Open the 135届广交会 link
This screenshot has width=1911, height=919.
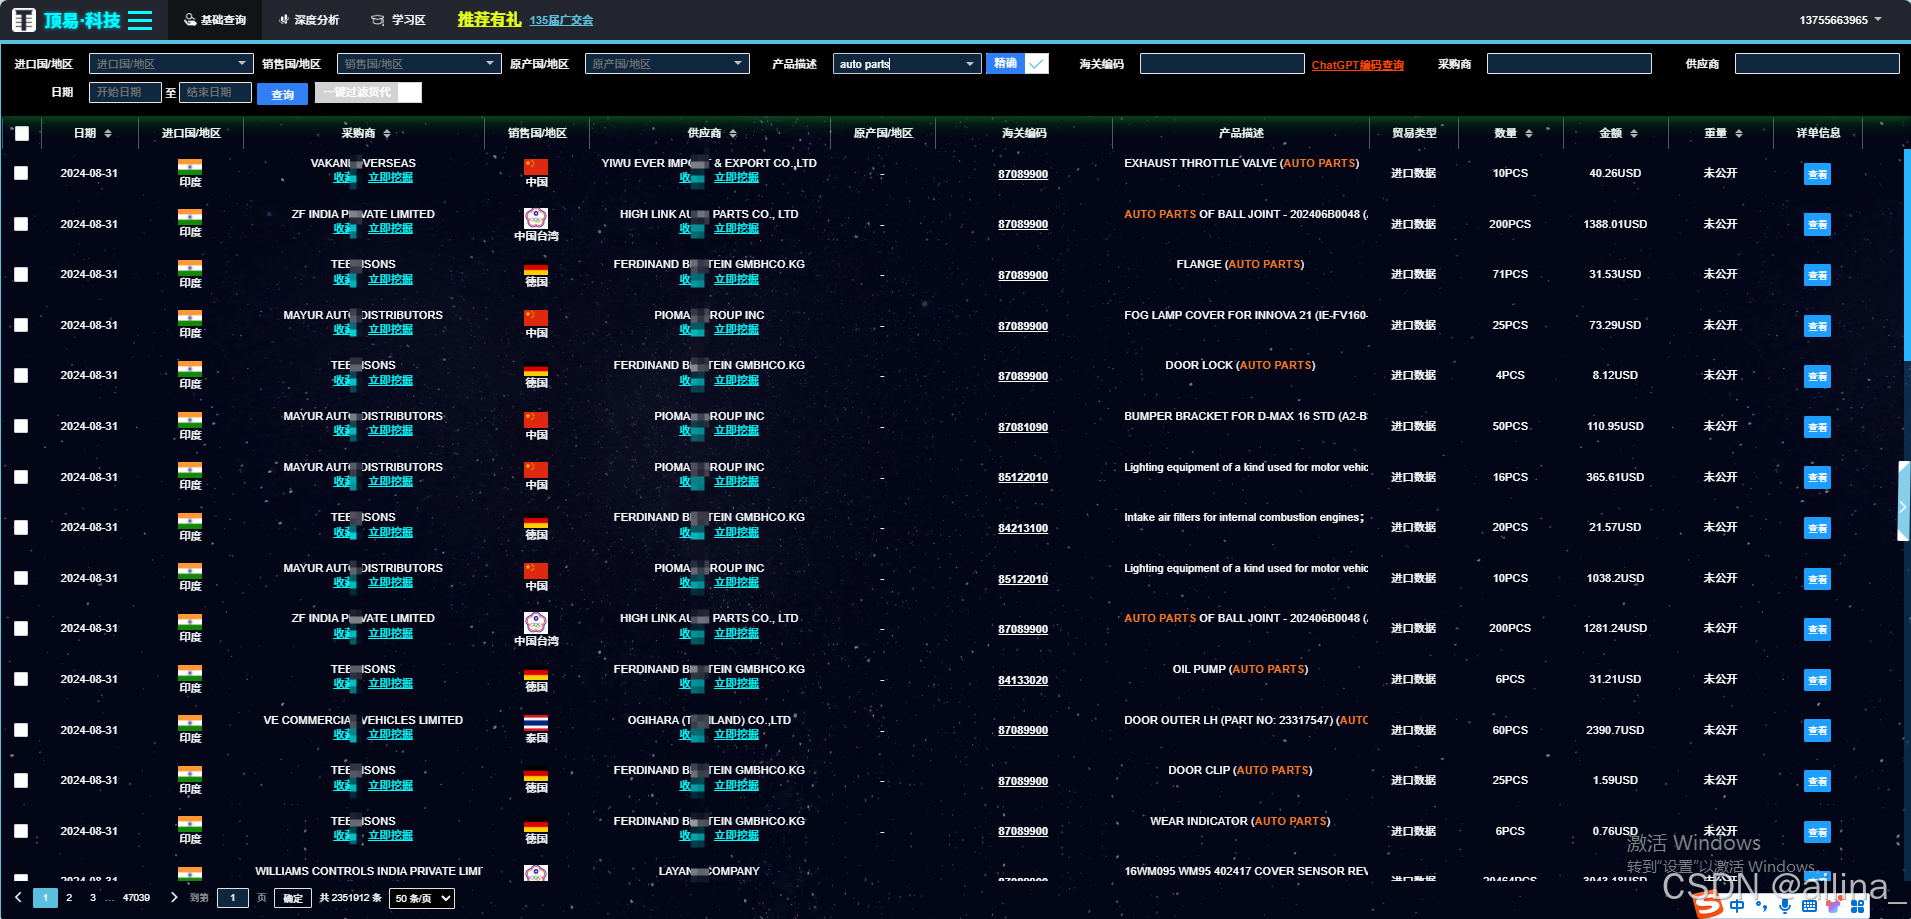(x=561, y=20)
